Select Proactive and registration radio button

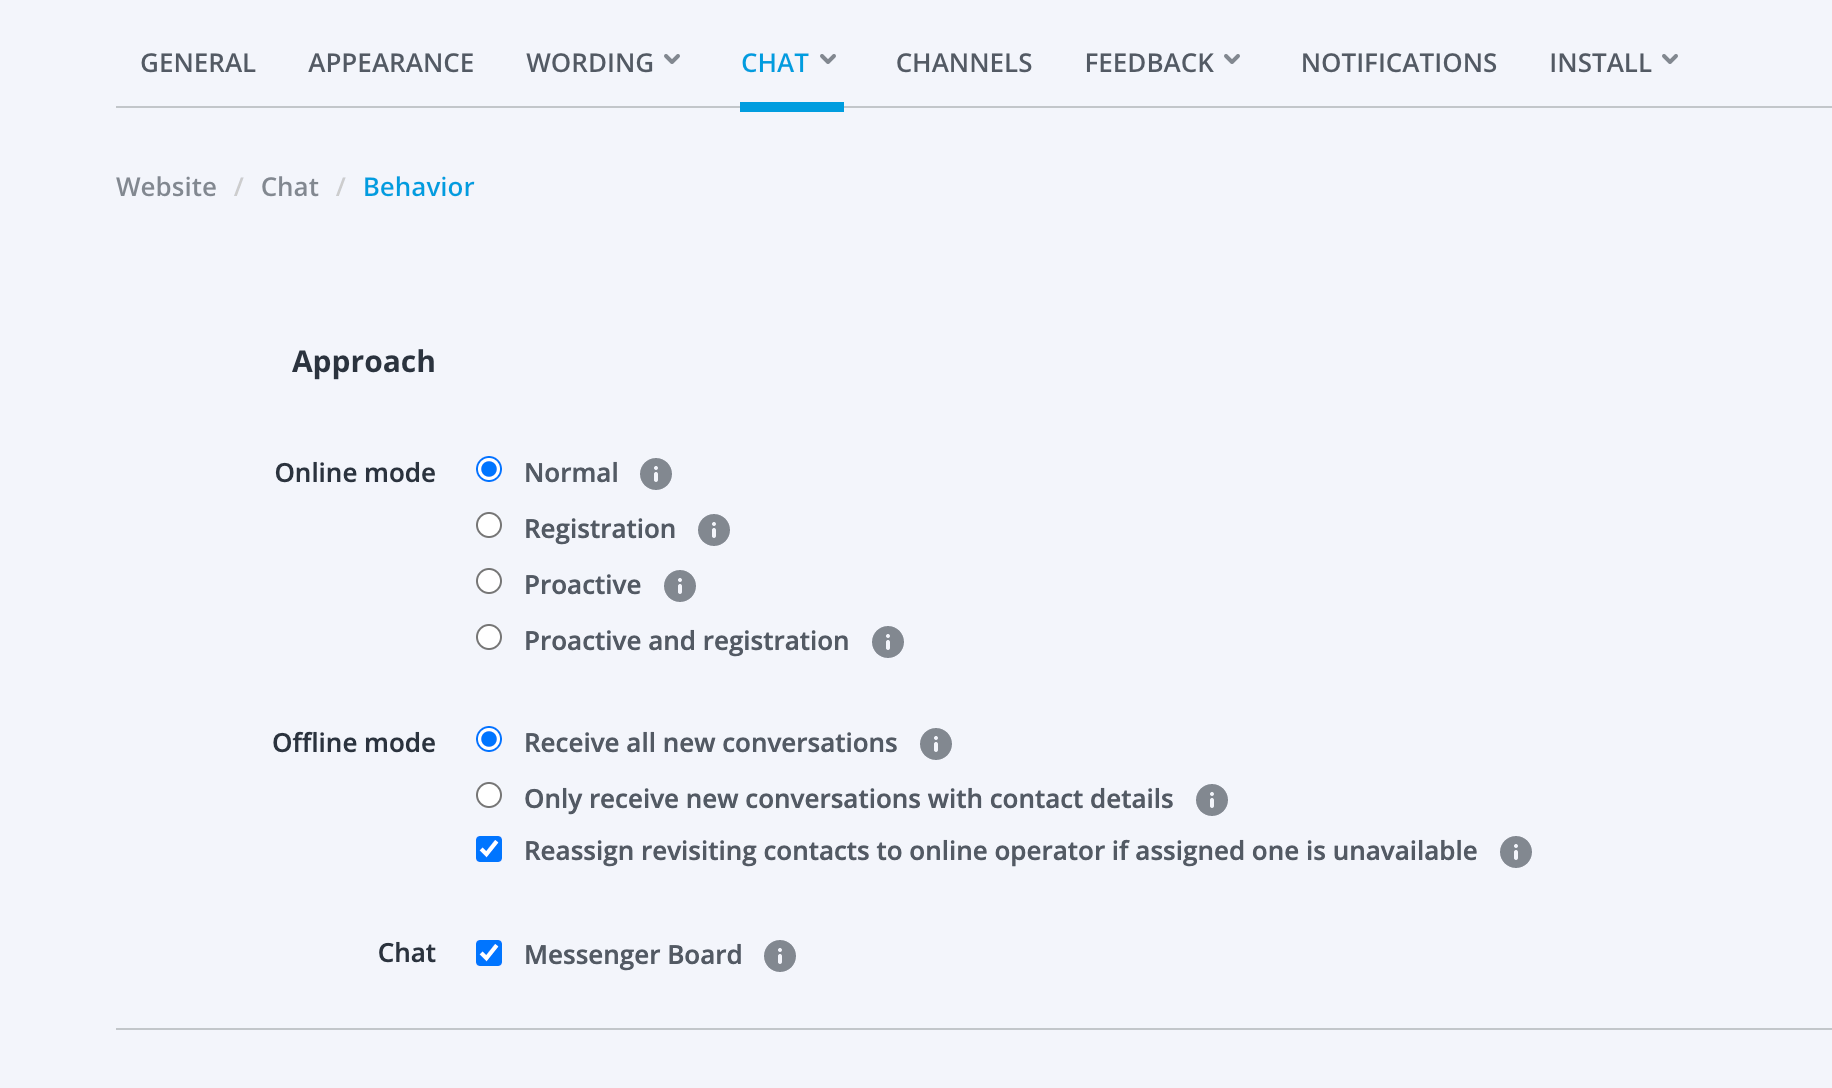coord(489,638)
